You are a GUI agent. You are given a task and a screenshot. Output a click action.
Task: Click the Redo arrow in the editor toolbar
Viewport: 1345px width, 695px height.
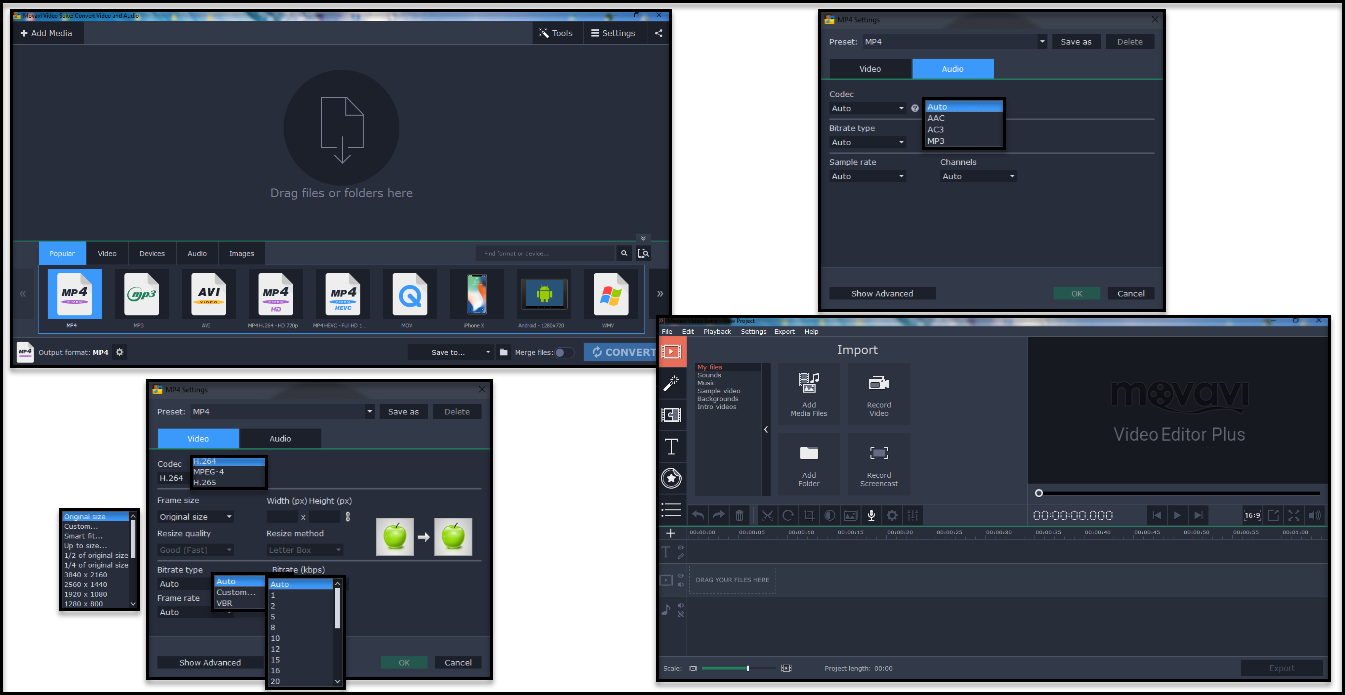[x=718, y=515]
